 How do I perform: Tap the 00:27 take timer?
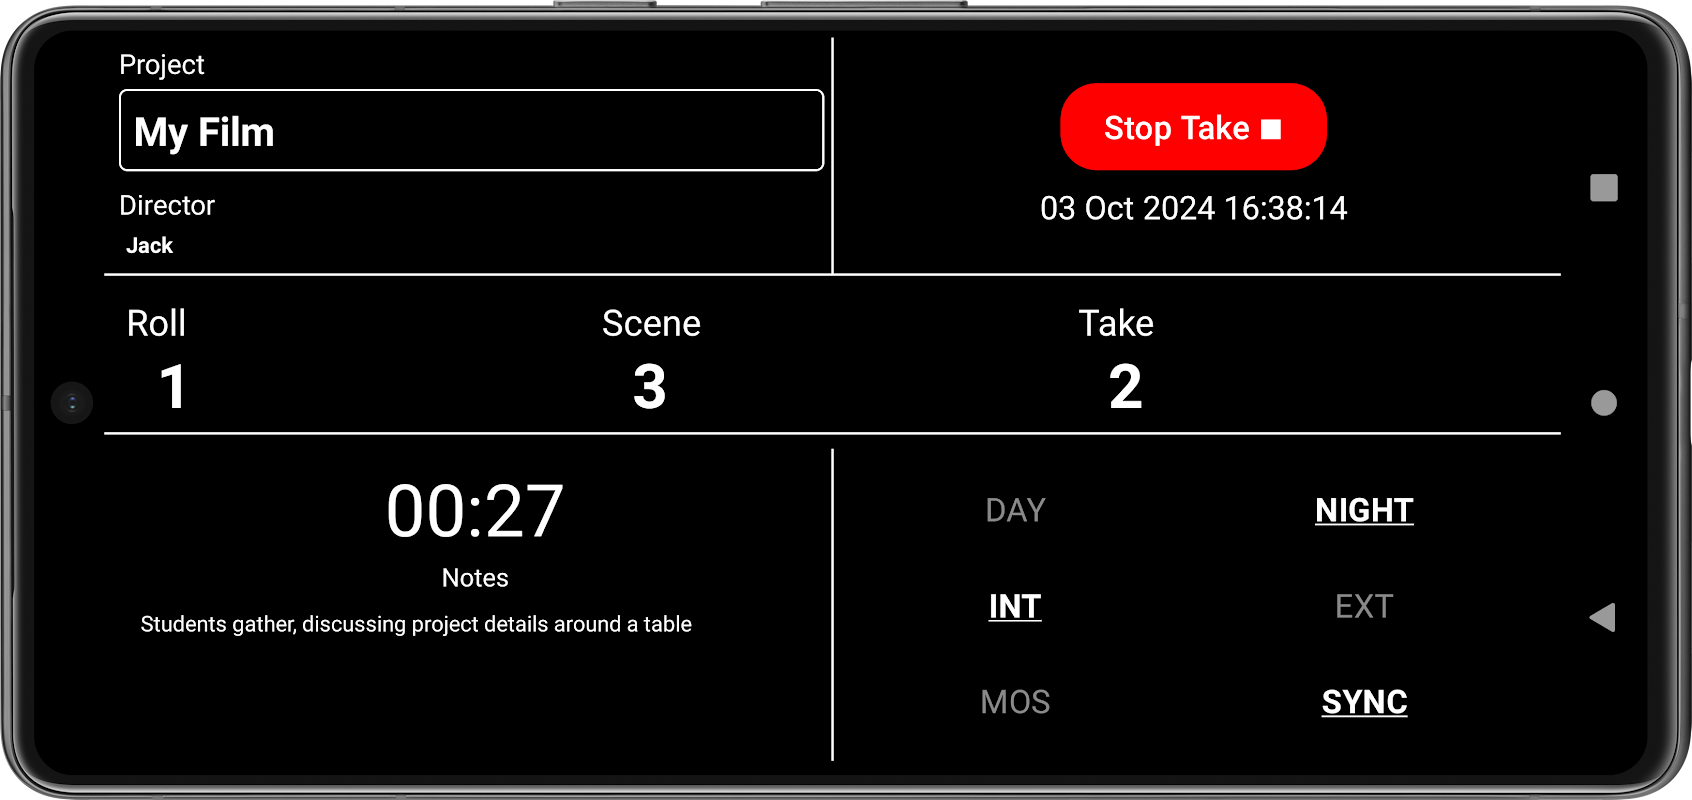point(475,511)
